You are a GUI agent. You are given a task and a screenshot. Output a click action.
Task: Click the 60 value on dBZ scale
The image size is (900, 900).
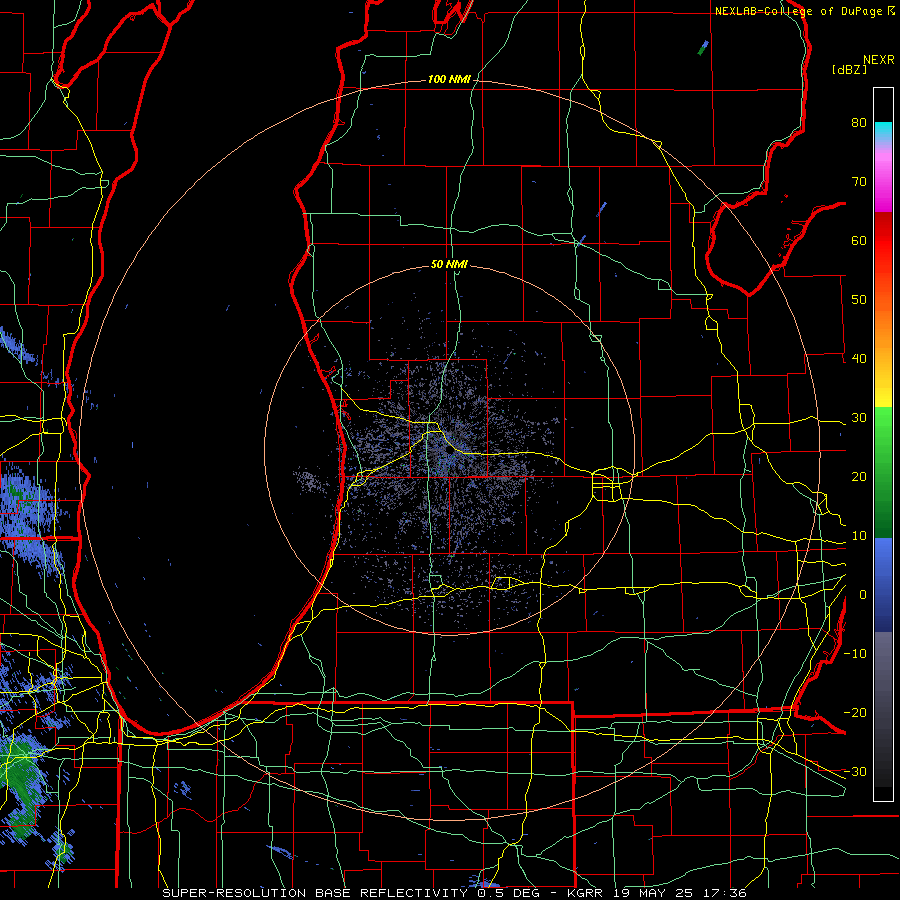pos(859,240)
